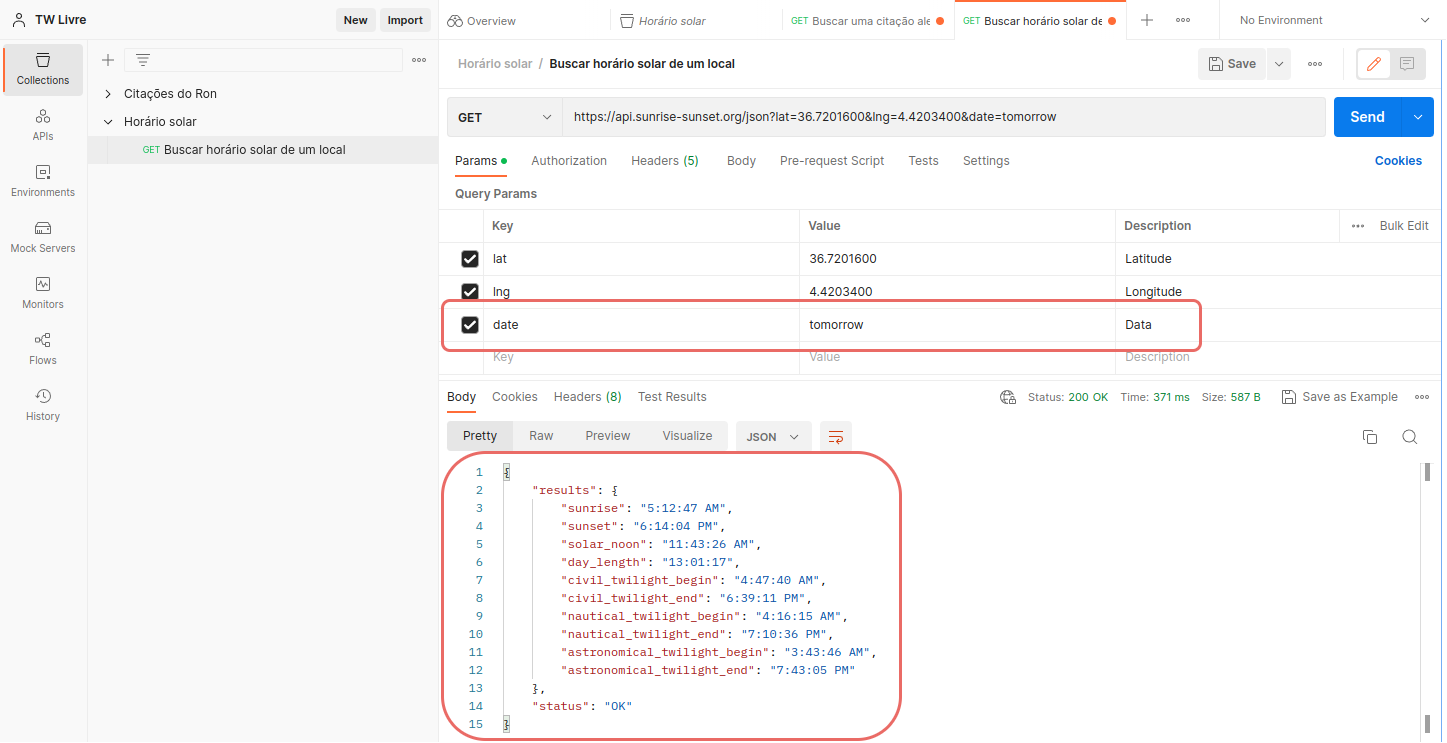Uncheck the lat parameter checkbox
1447x743 pixels.
[x=470, y=259]
